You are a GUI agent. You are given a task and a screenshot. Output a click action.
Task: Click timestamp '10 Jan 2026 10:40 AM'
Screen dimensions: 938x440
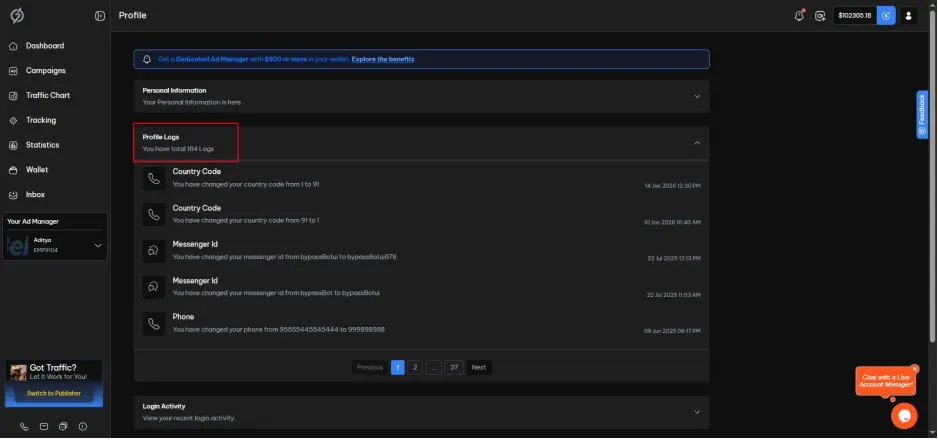pyautogui.click(x=672, y=222)
